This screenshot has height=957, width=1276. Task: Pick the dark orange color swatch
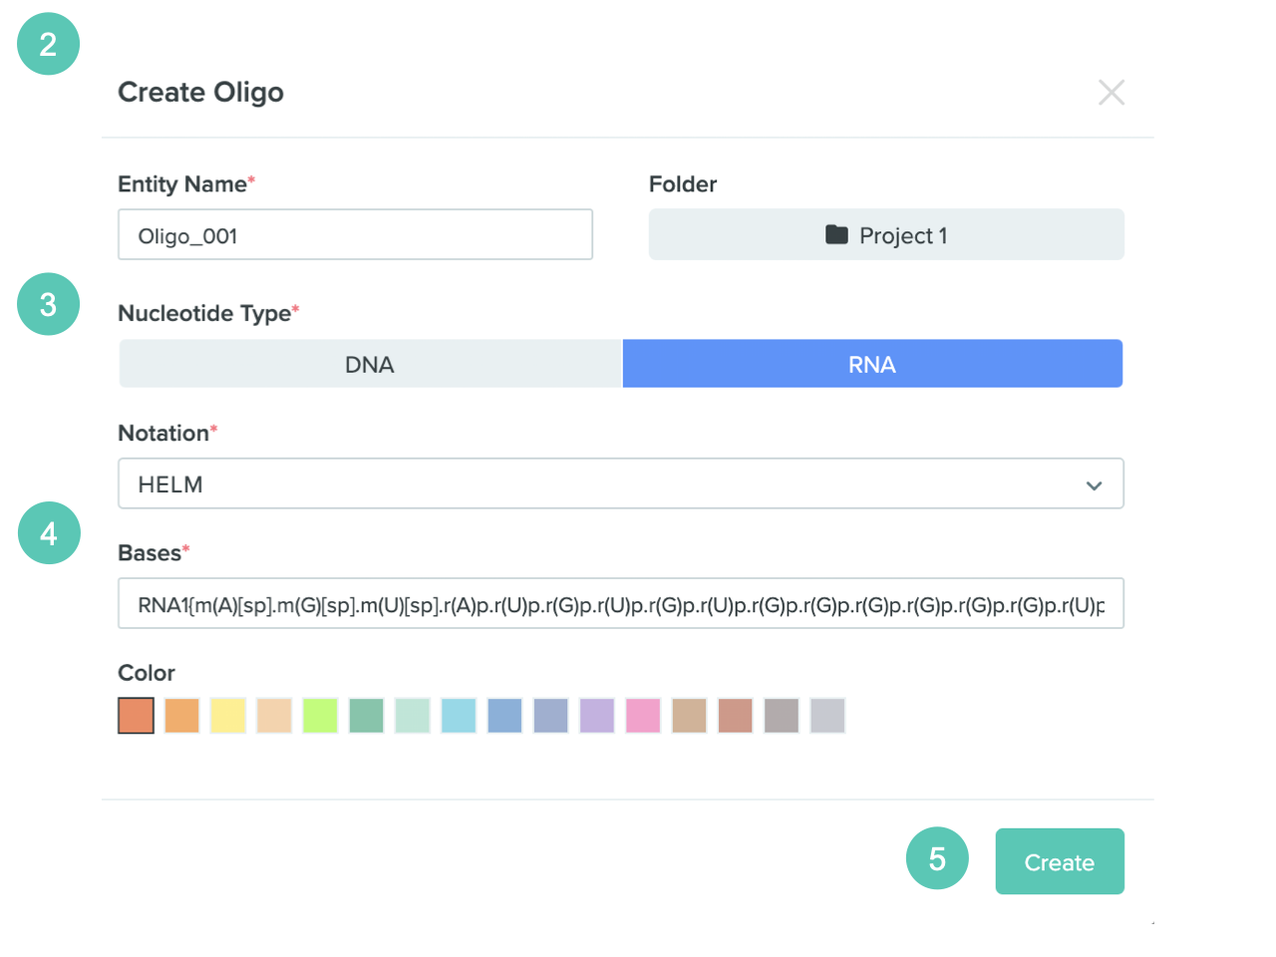(136, 716)
